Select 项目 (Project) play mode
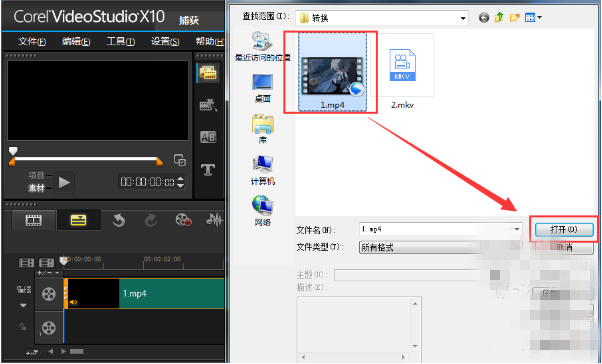This screenshot has width=602, height=364. tap(36, 175)
